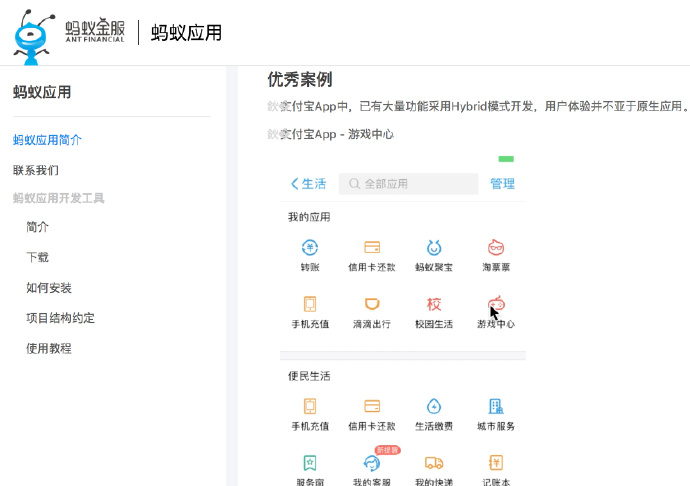Click the search magnifier icon
This screenshot has height=486, width=690.
click(354, 184)
